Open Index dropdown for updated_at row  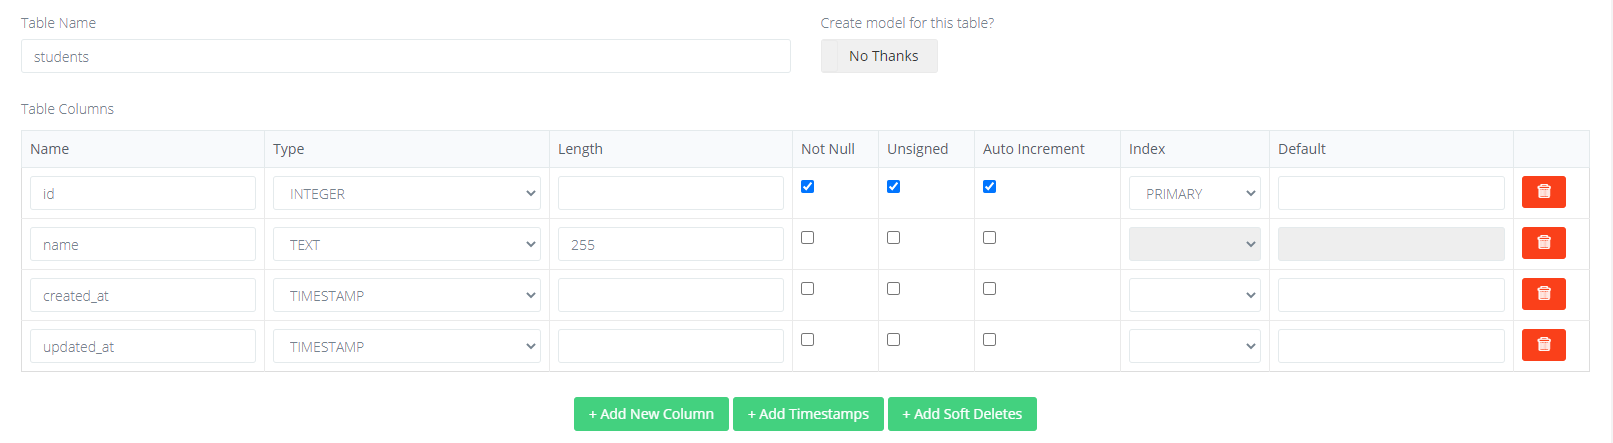pyautogui.click(x=1194, y=347)
